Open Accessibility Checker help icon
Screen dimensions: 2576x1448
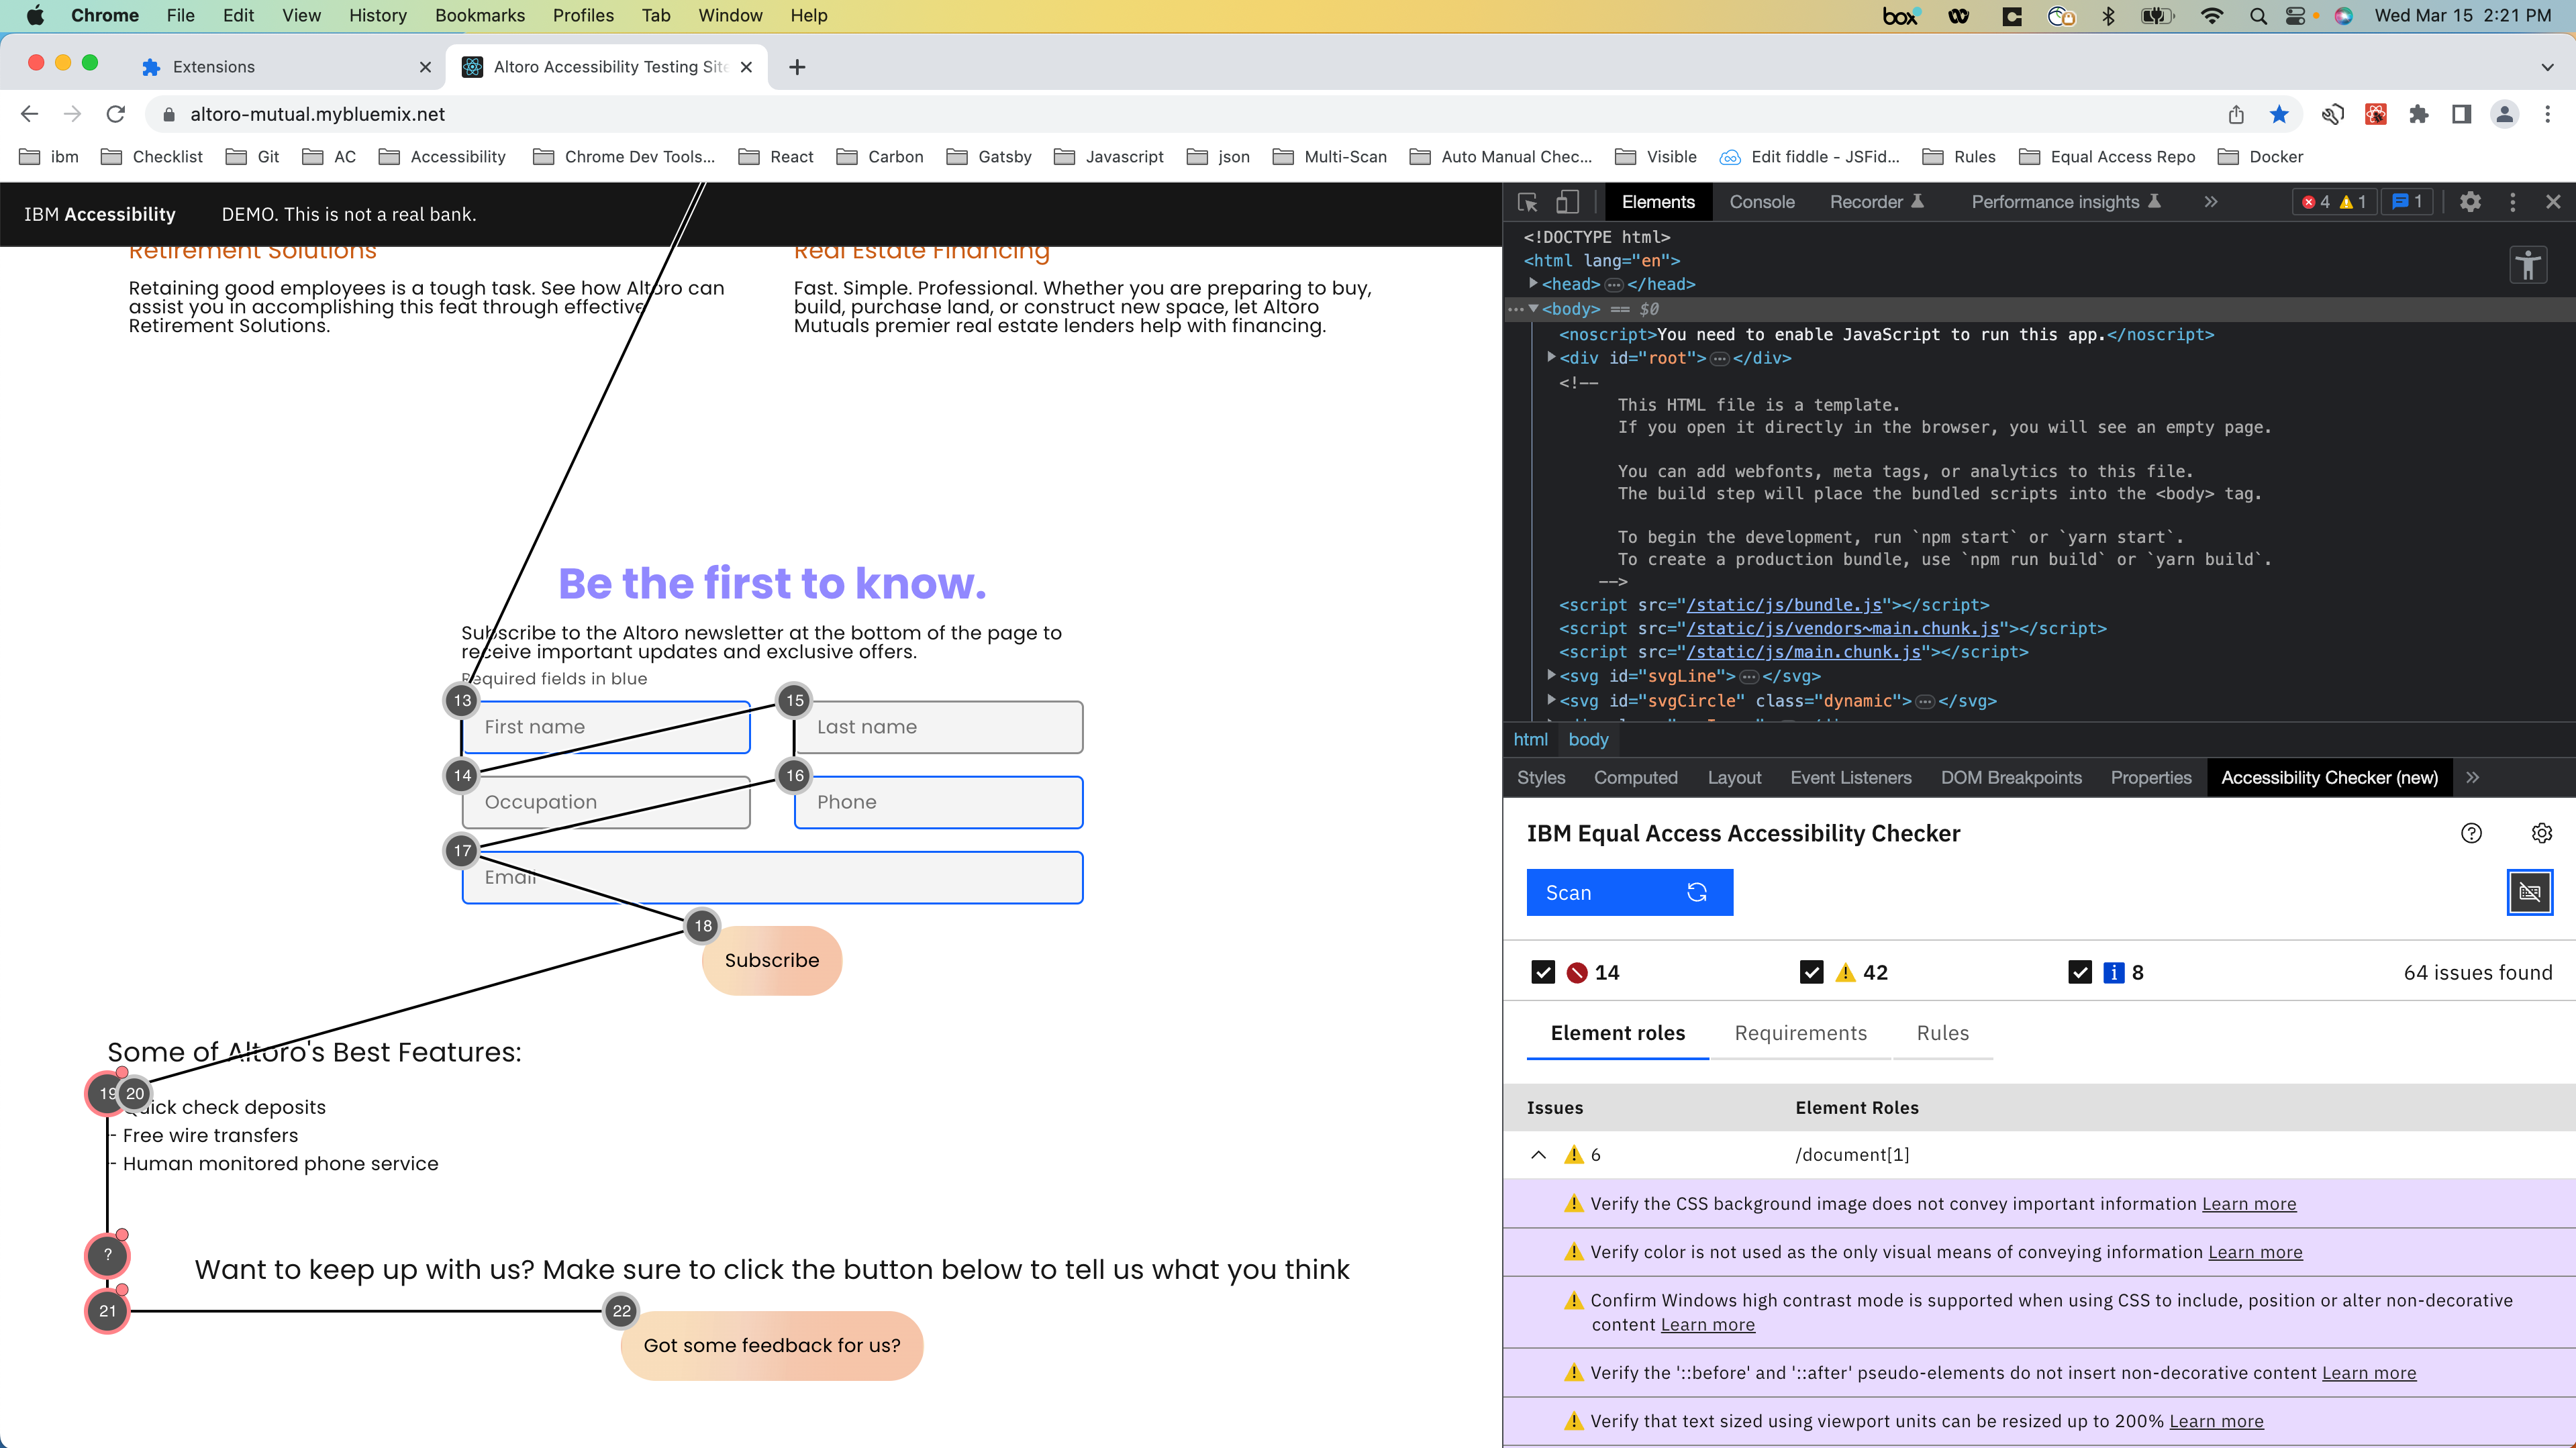2472,833
